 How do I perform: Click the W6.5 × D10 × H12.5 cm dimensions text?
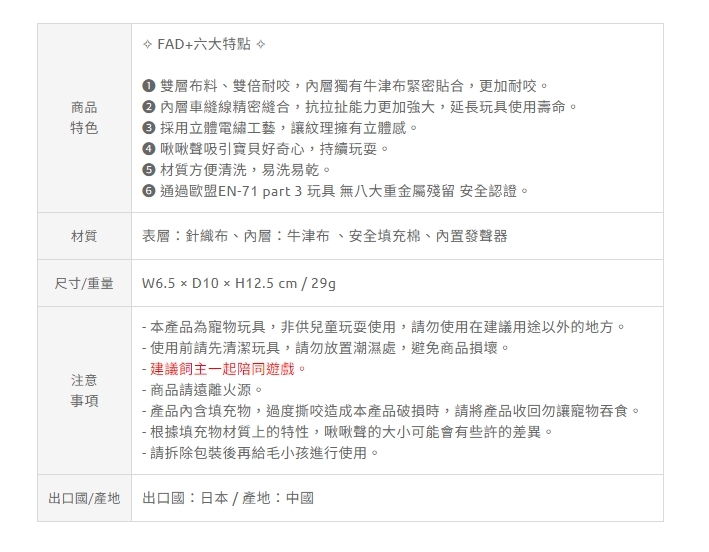click(x=221, y=284)
